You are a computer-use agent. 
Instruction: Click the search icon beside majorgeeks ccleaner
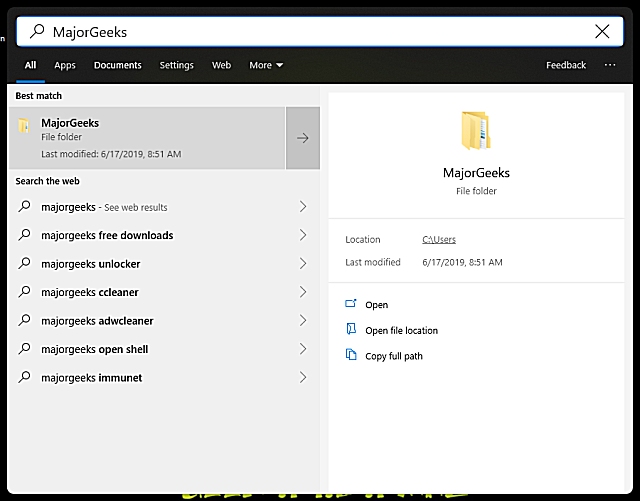[24, 292]
